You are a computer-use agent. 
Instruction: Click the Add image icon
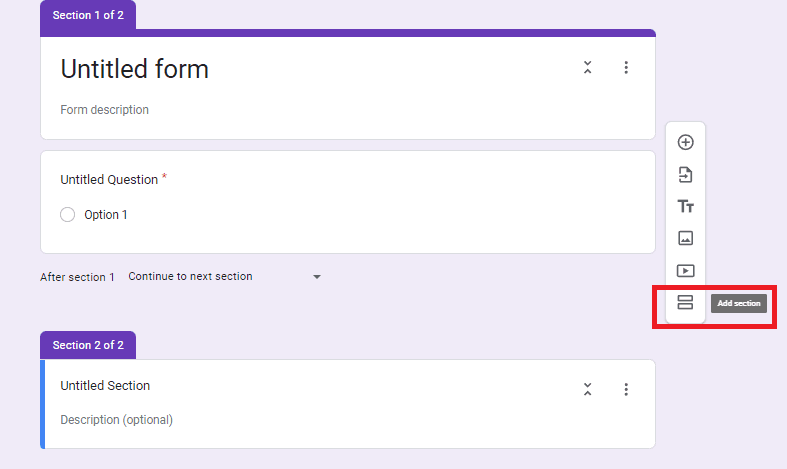click(685, 238)
